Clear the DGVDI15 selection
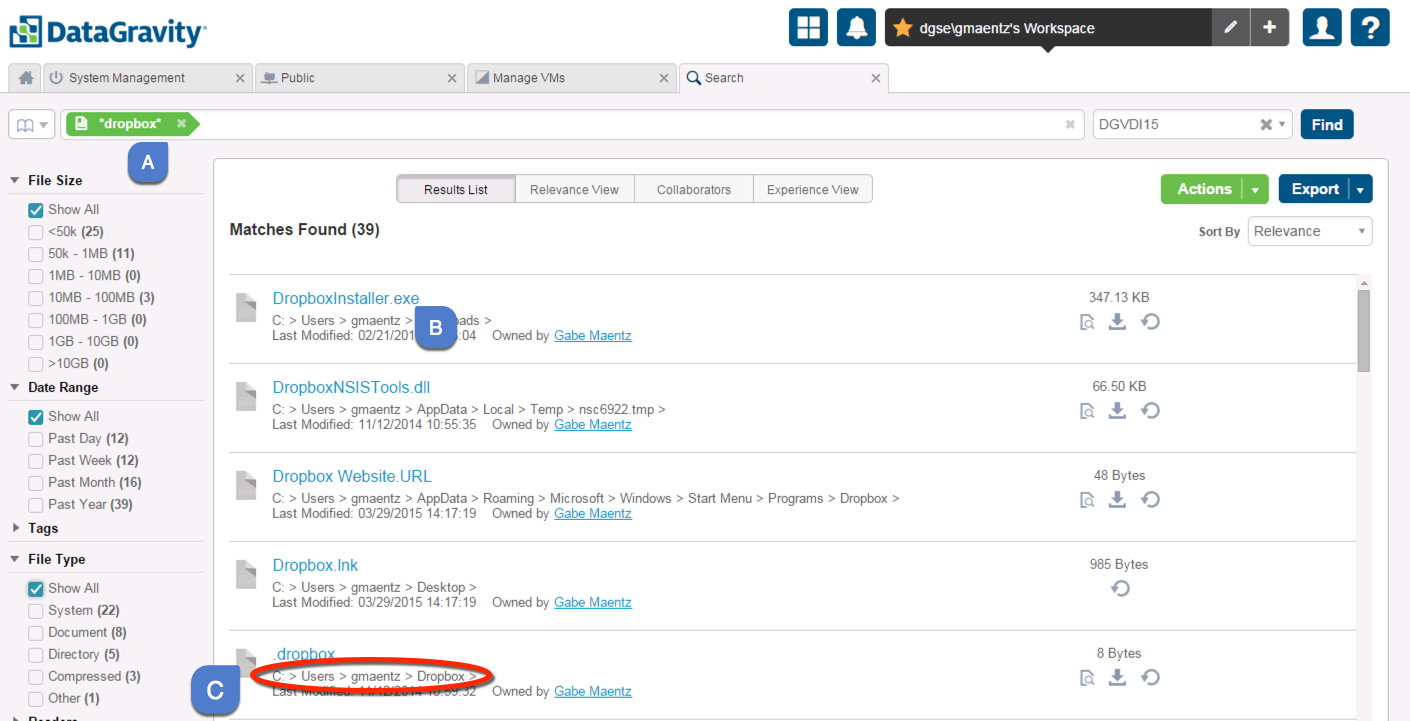 click(1265, 125)
